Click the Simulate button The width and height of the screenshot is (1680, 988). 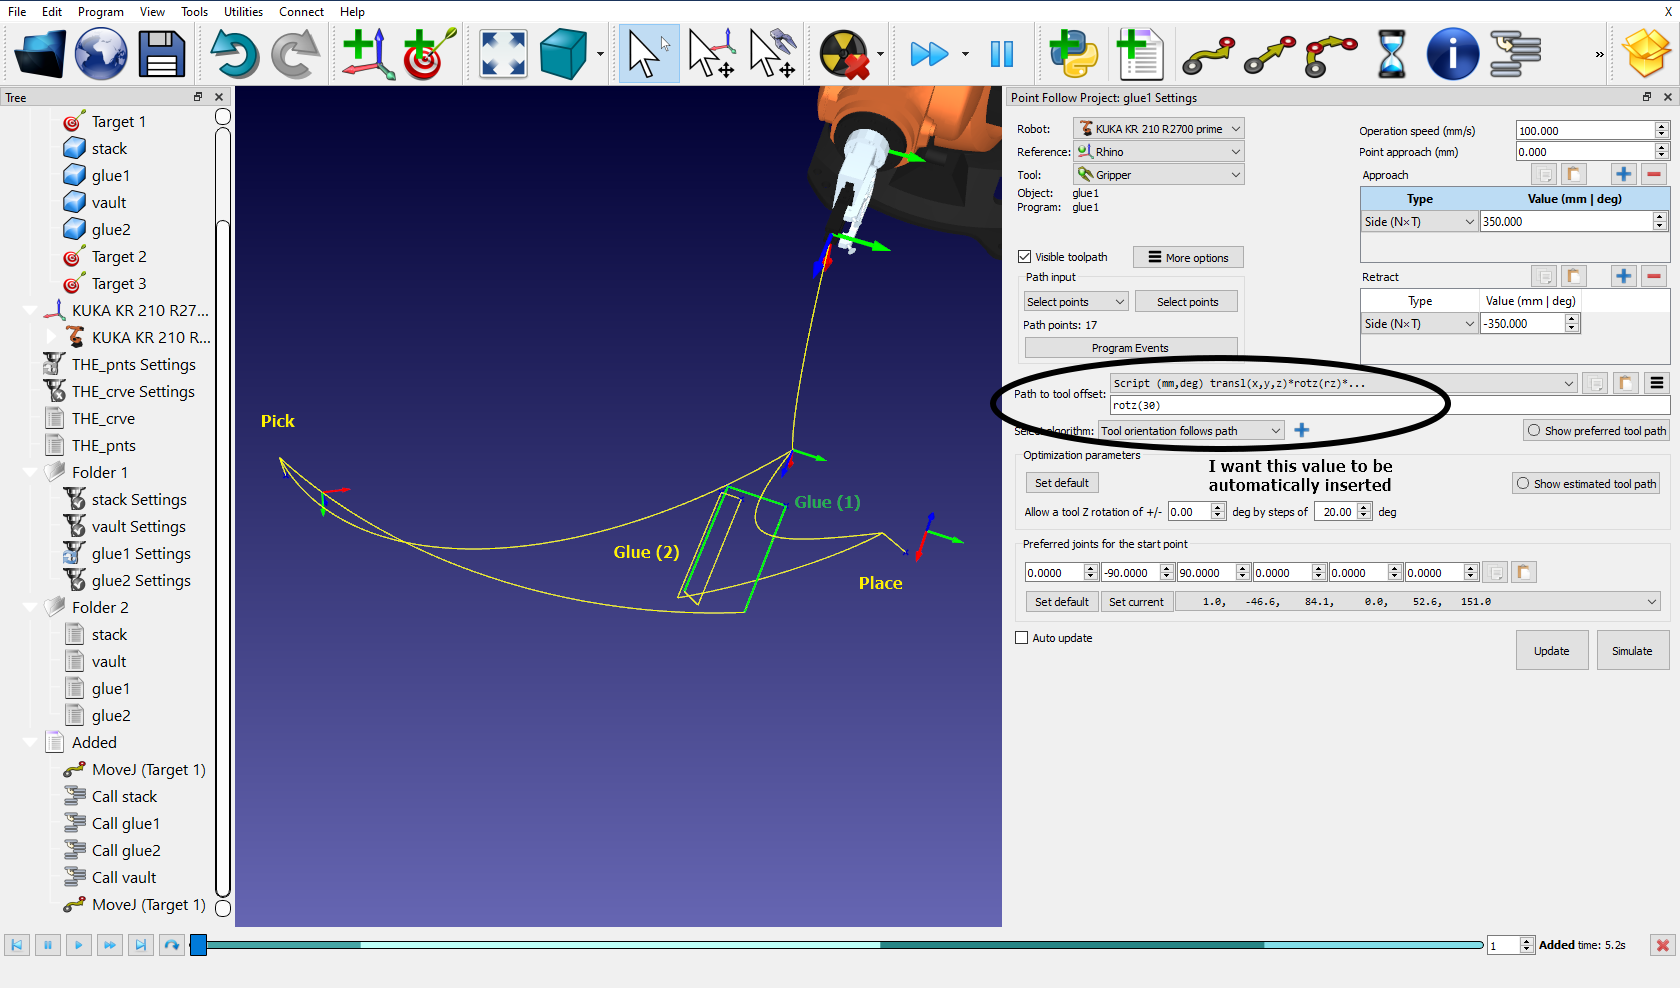1632,651
